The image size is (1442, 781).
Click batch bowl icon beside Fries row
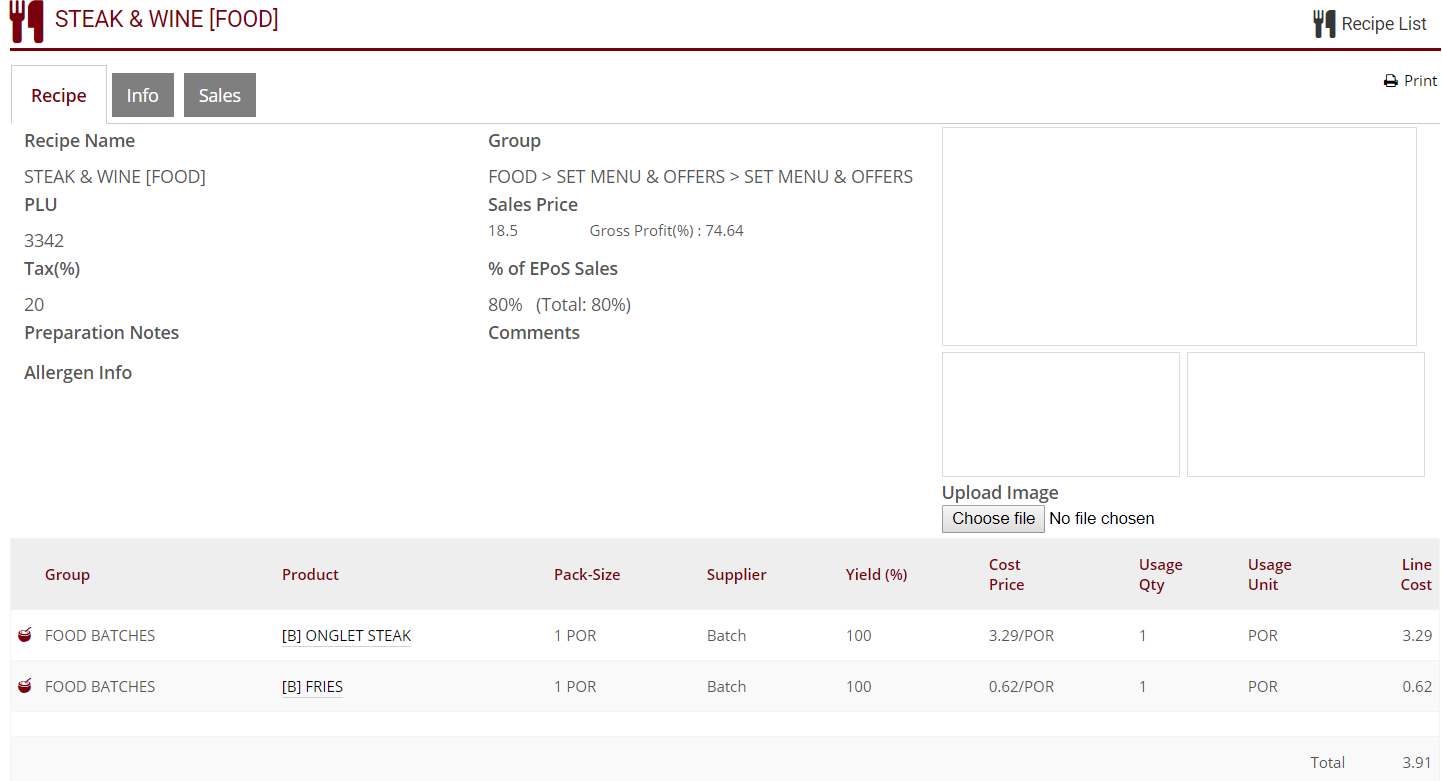[25, 686]
